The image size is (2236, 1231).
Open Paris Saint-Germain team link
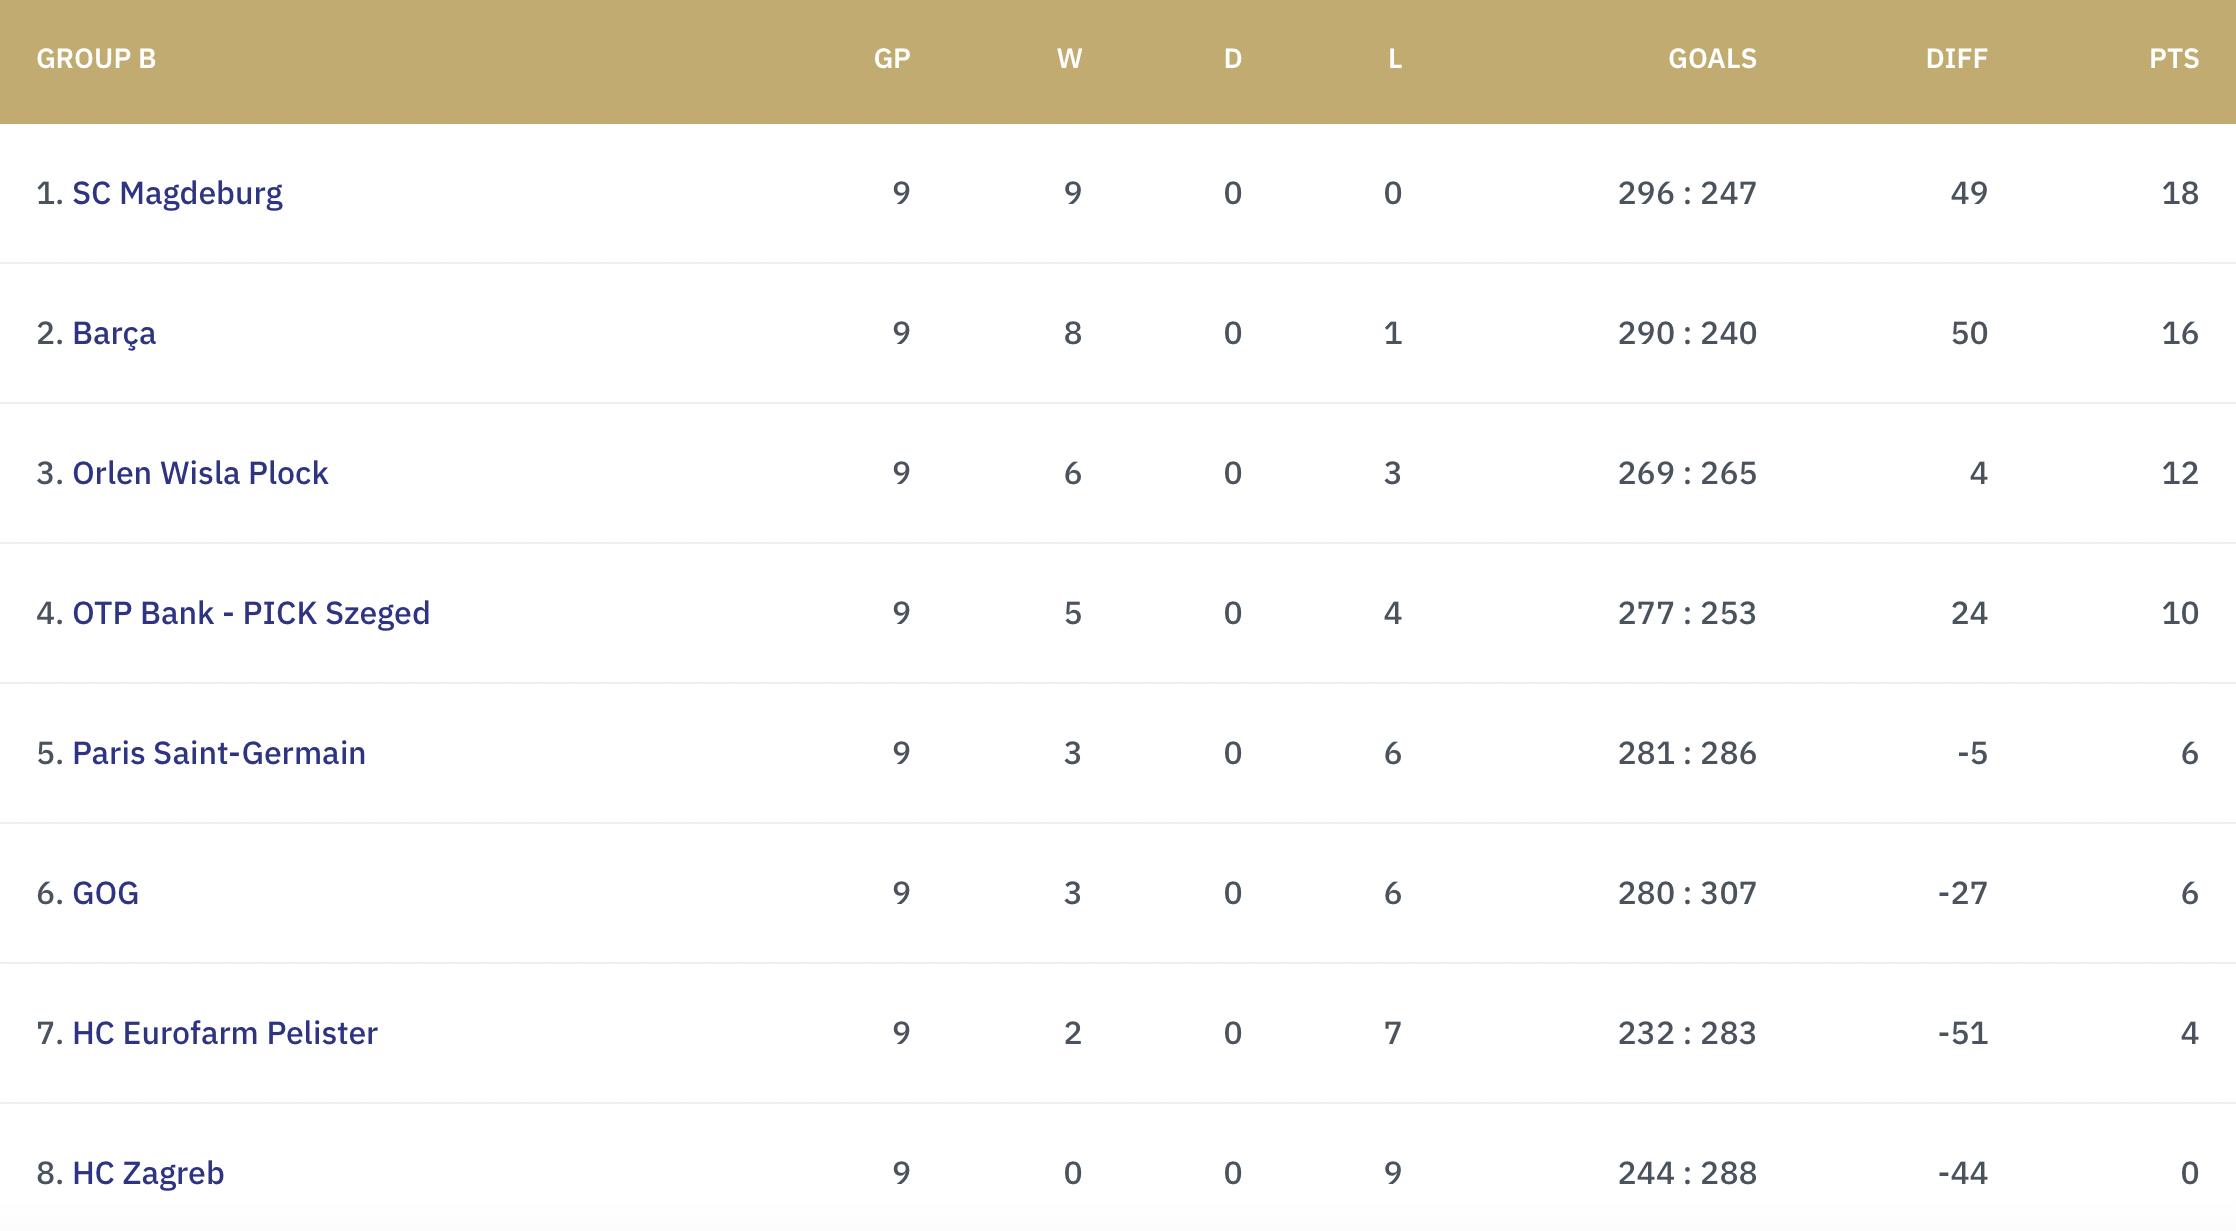click(x=219, y=753)
